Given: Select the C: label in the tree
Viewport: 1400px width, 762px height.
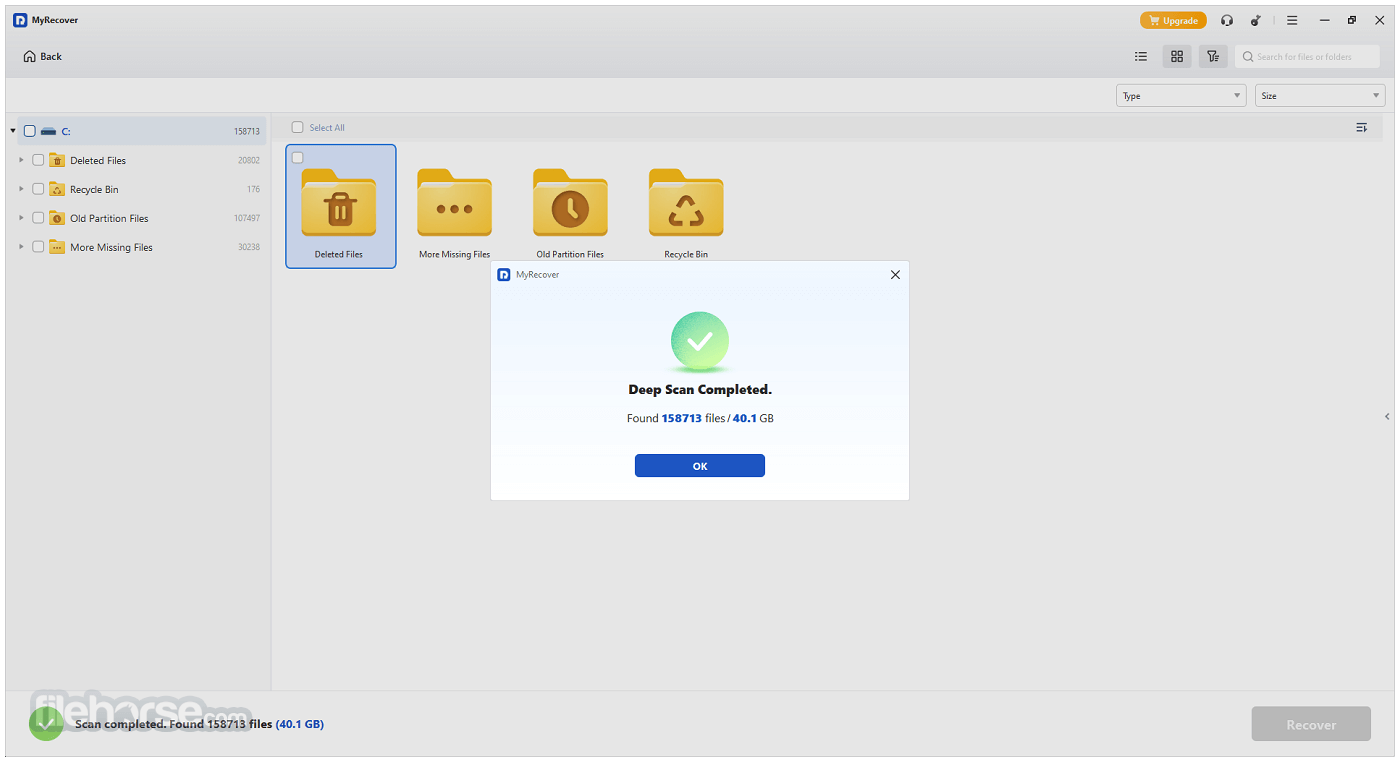Looking at the screenshot, I should [x=66, y=132].
